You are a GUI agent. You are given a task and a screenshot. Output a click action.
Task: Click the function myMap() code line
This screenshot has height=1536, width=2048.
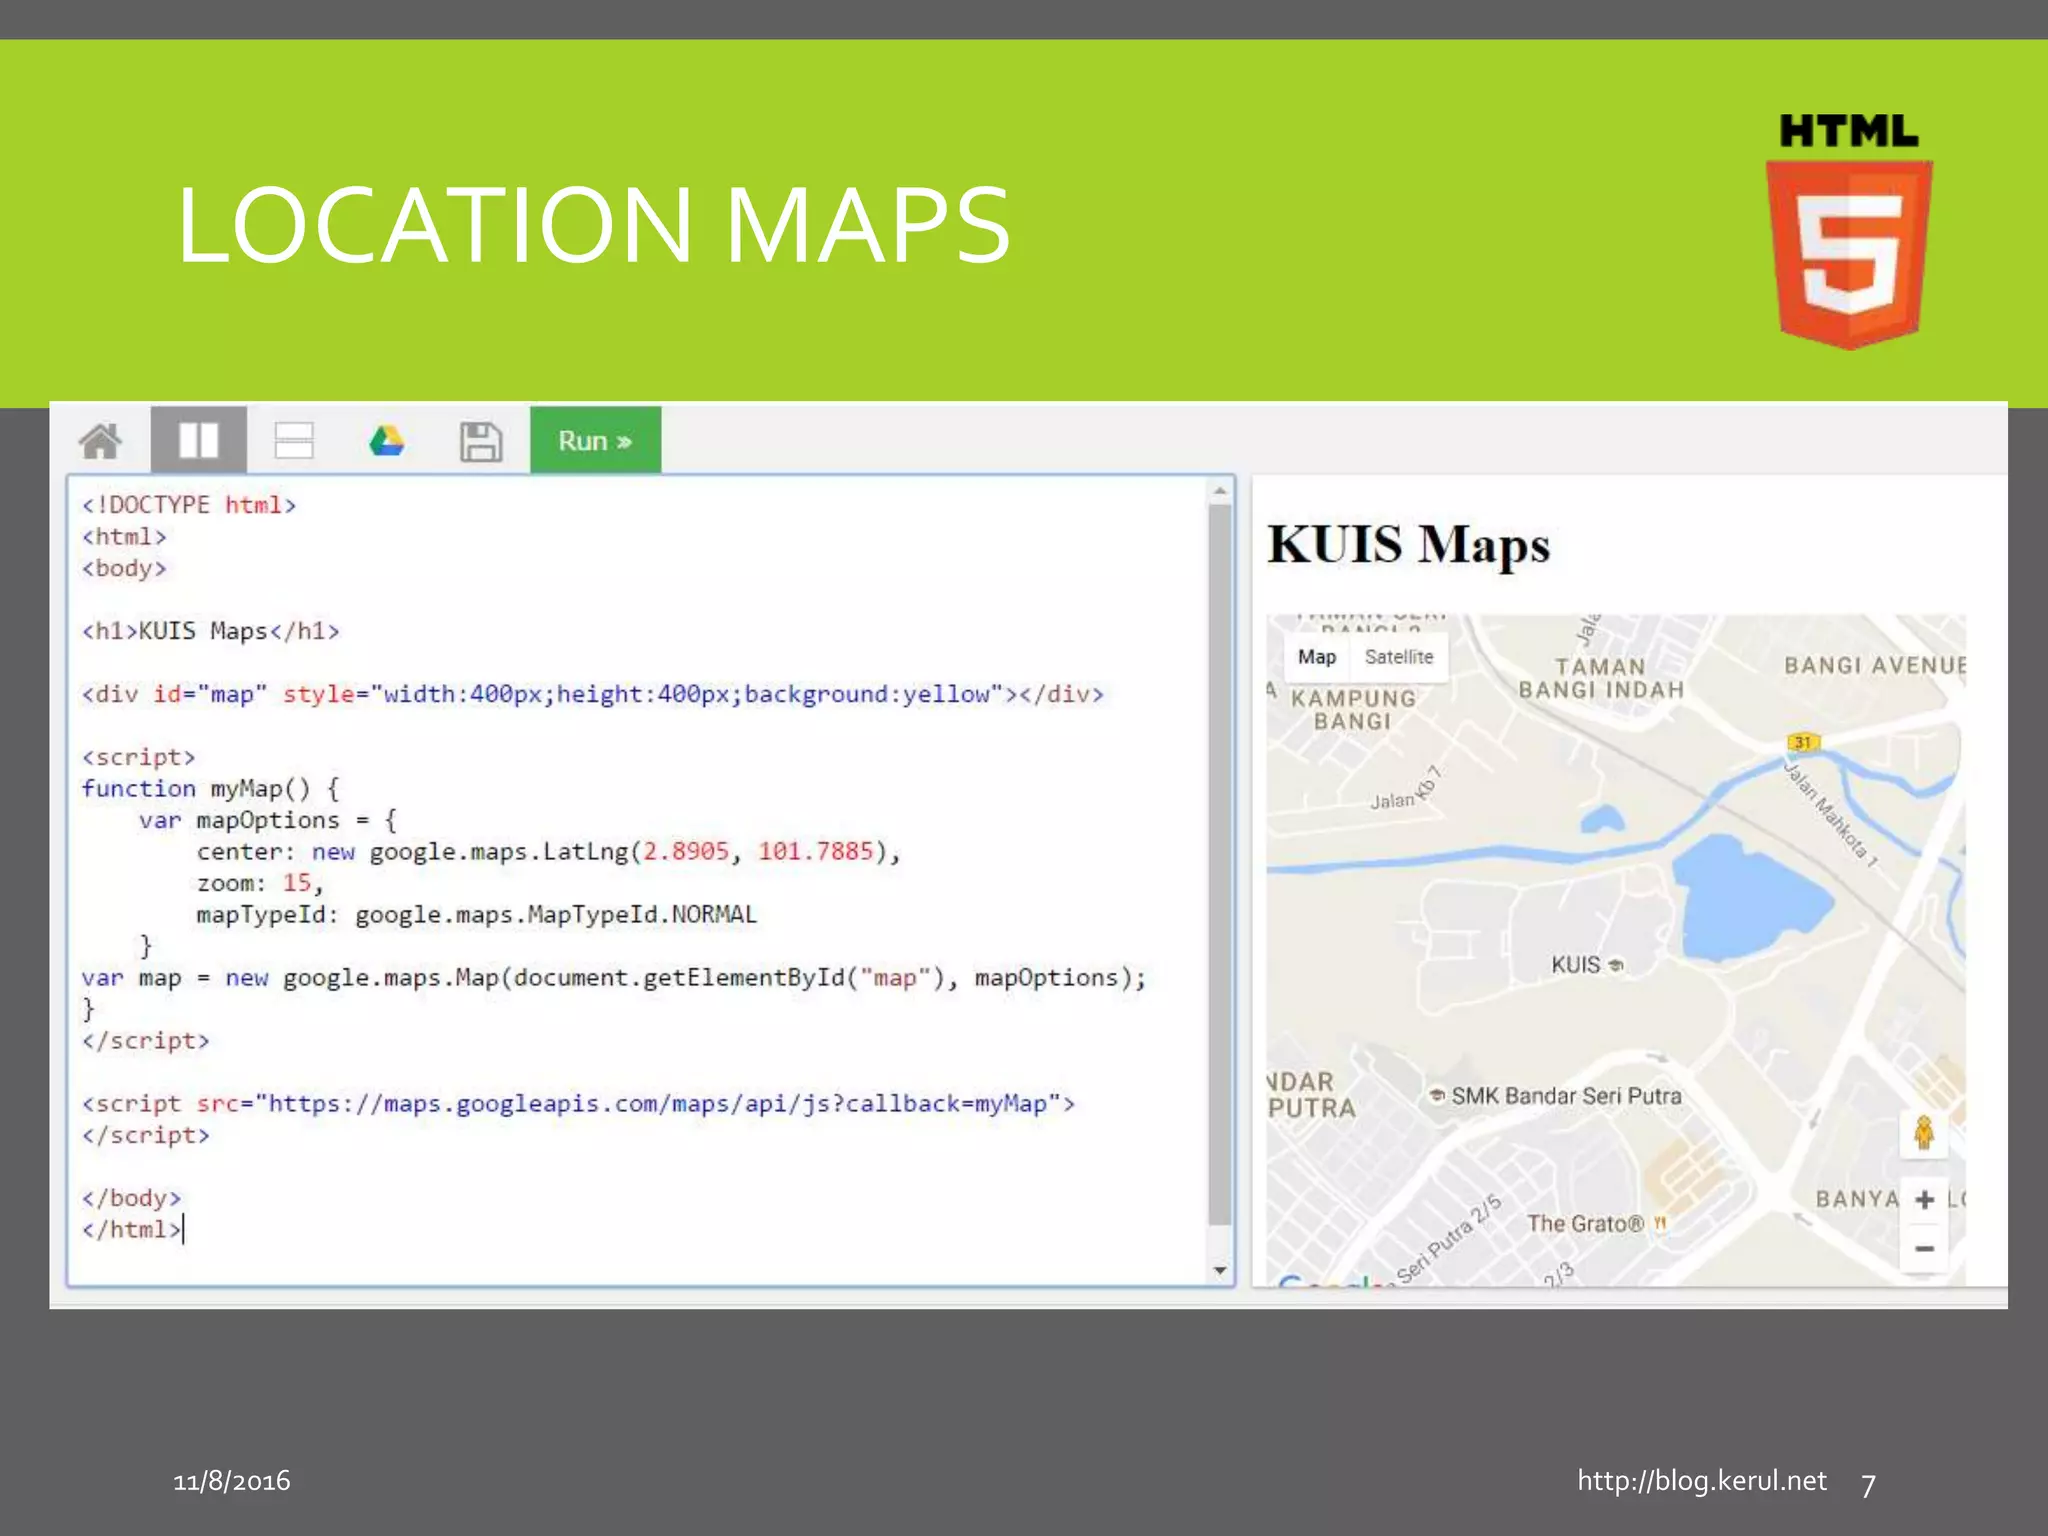(x=211, y=789)
